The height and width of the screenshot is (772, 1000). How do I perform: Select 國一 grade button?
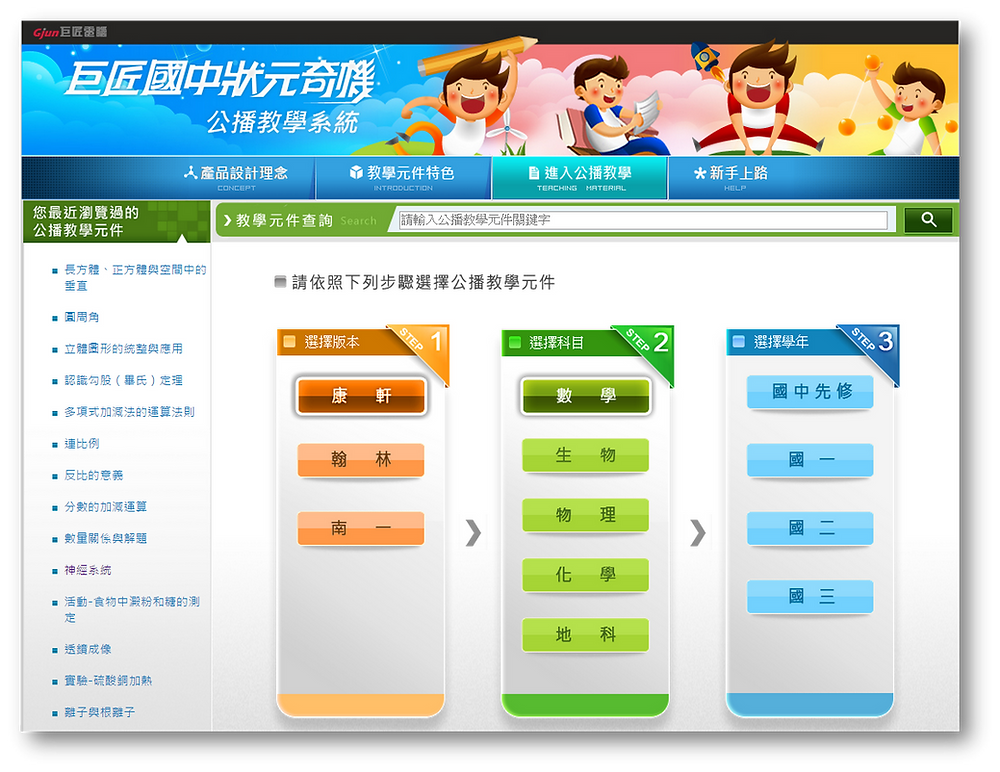tap(810, 459)
